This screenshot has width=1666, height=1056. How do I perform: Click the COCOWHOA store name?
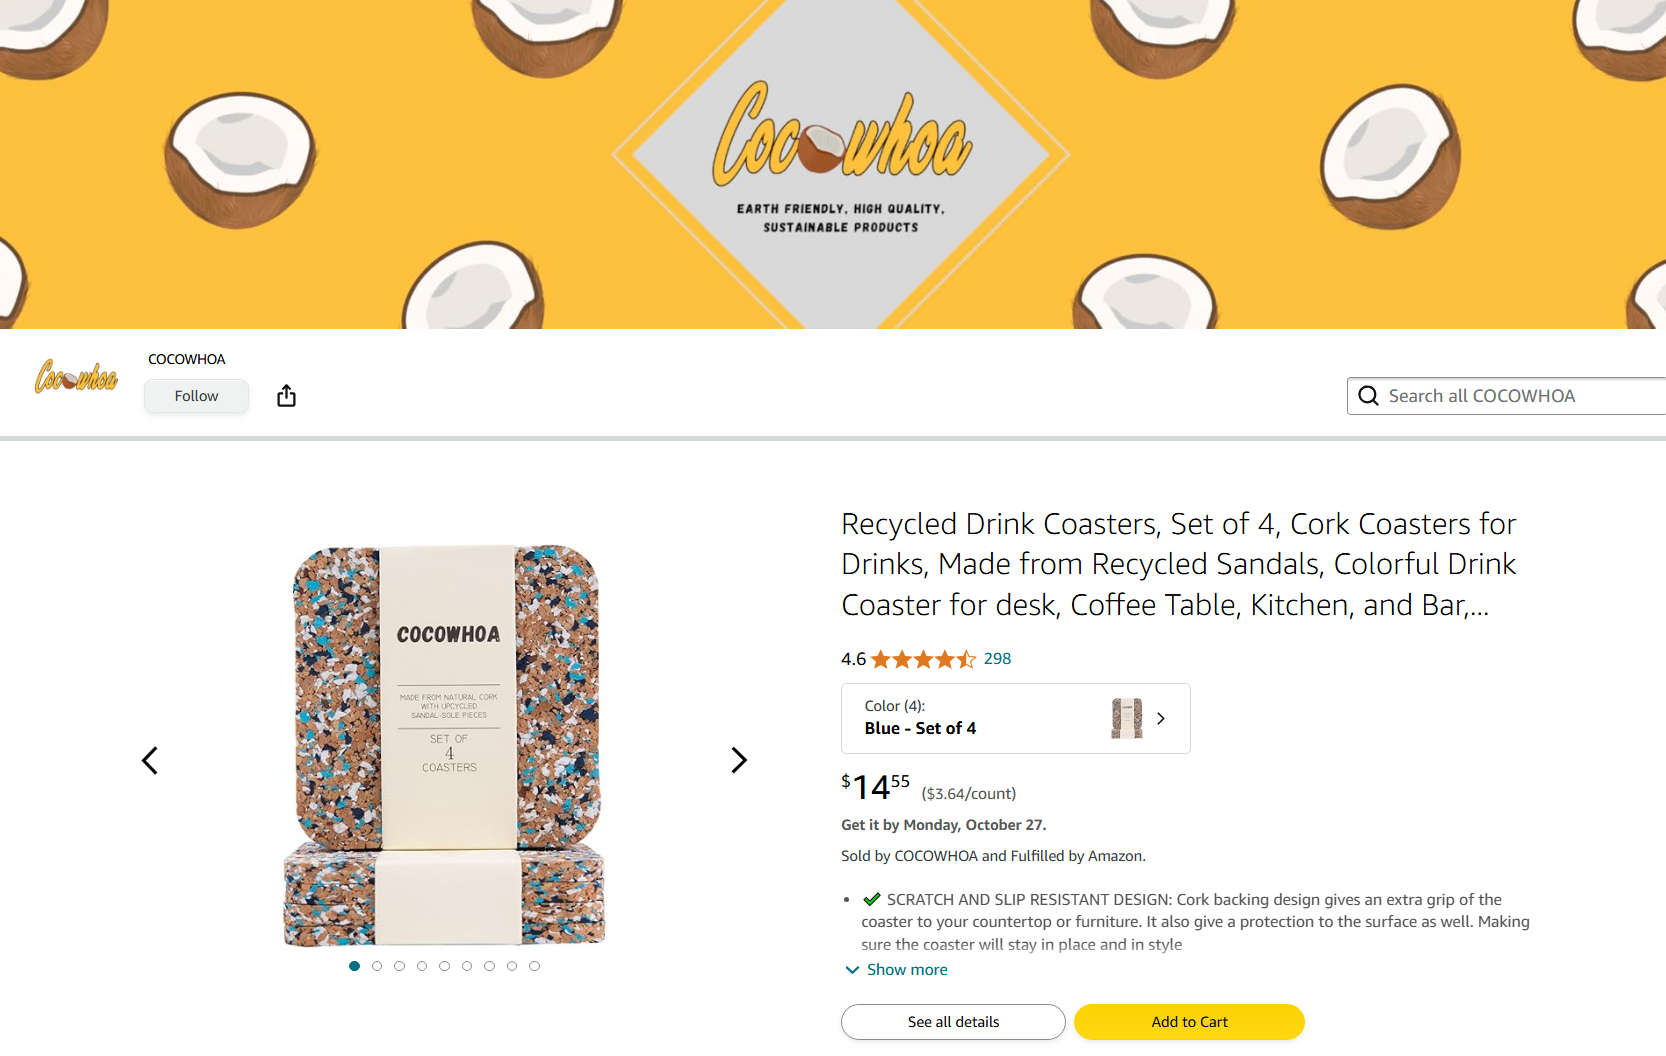187,359
